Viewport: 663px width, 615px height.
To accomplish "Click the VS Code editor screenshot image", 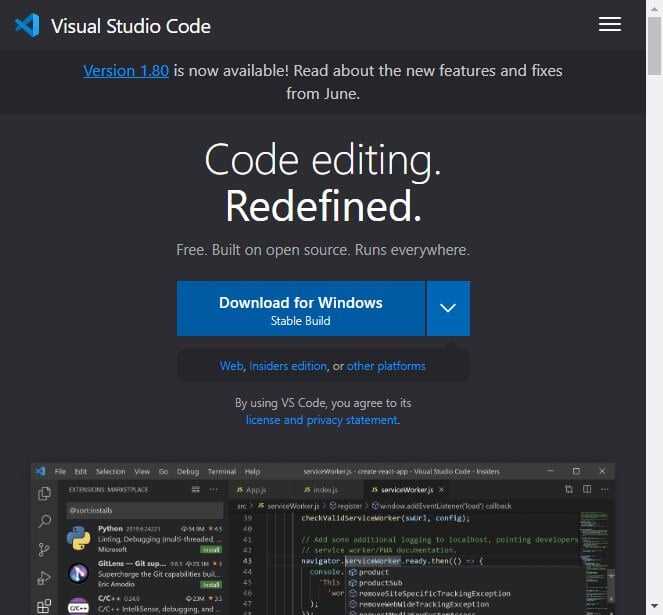I will click(323, 539).
